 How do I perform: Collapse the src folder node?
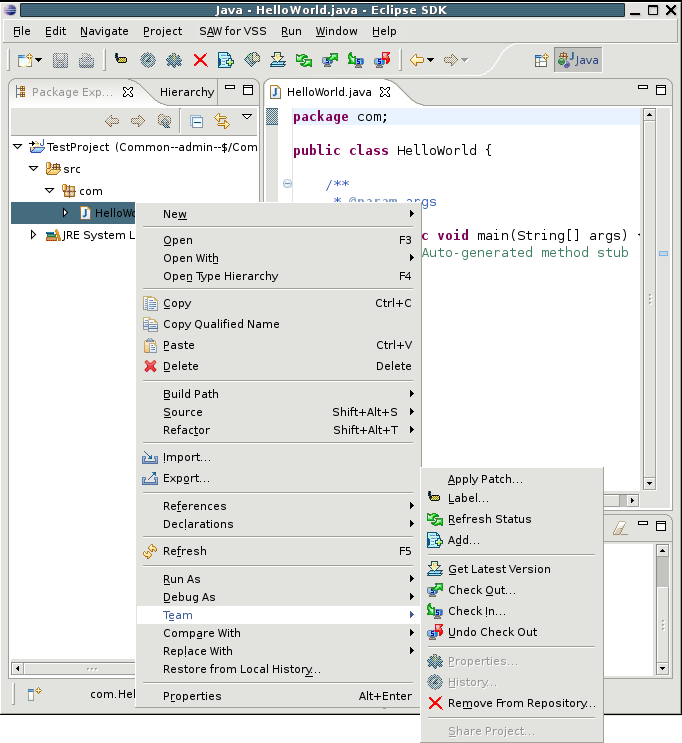pos(34,168)
